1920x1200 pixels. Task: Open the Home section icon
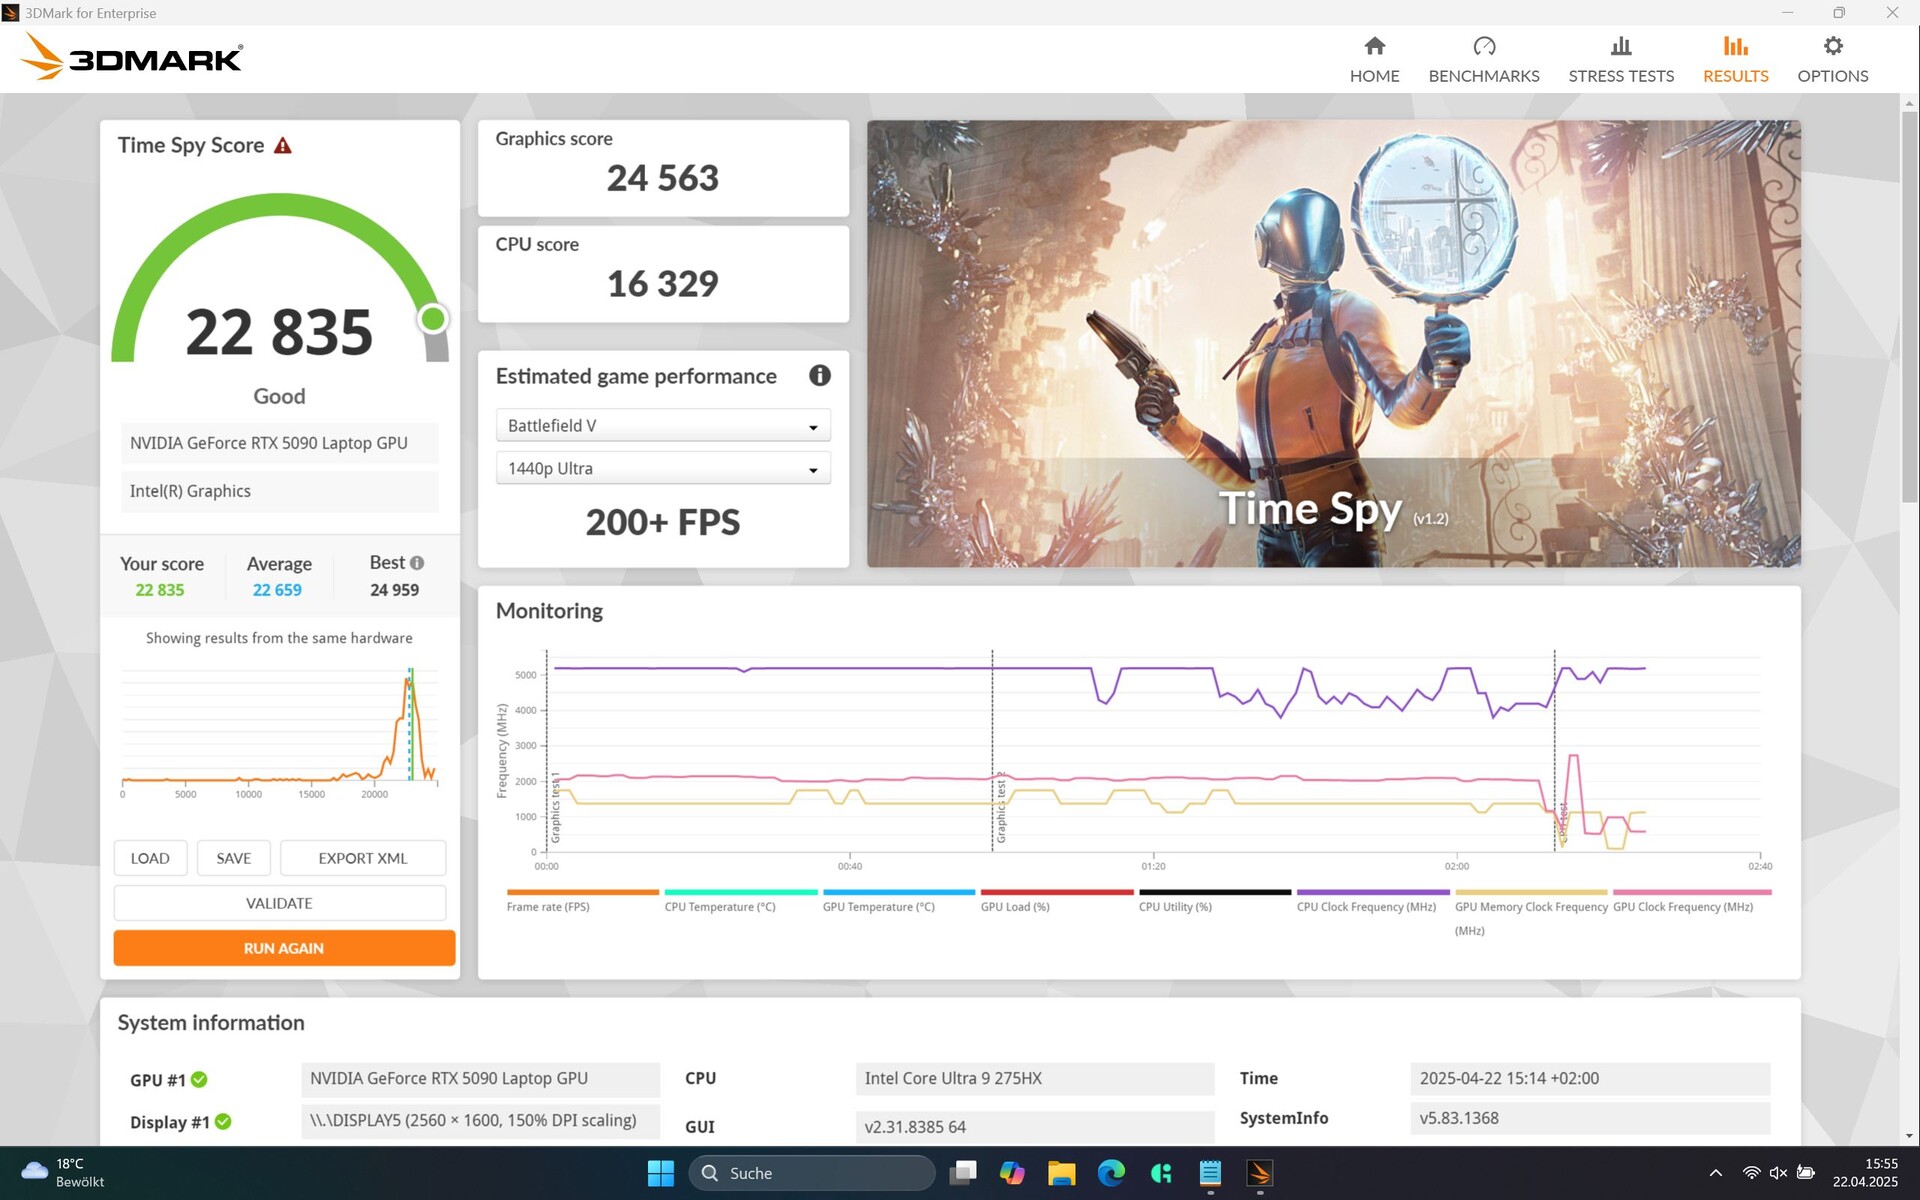coord(1374,47)
